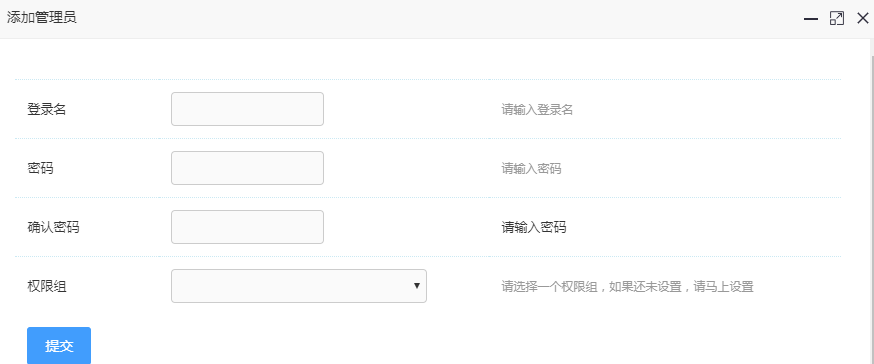Open the 权限组 dropdown list

(299, 287)
